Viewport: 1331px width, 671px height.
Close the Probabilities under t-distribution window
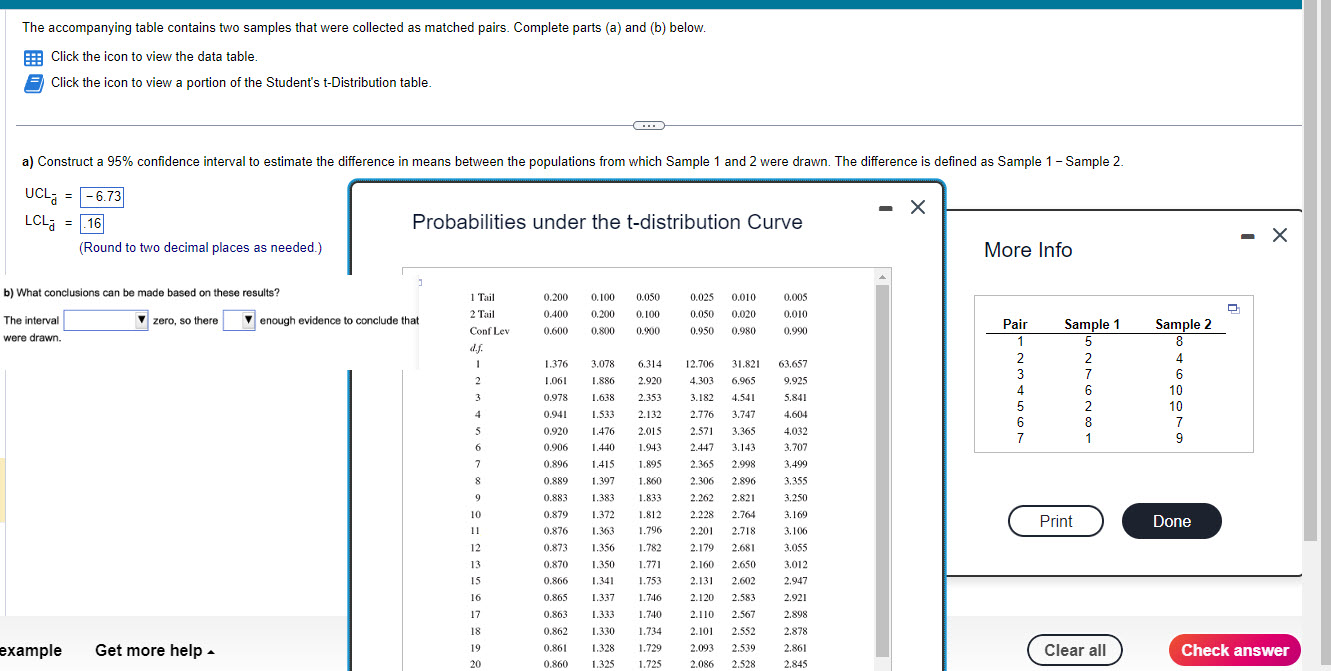pos(917,207)
